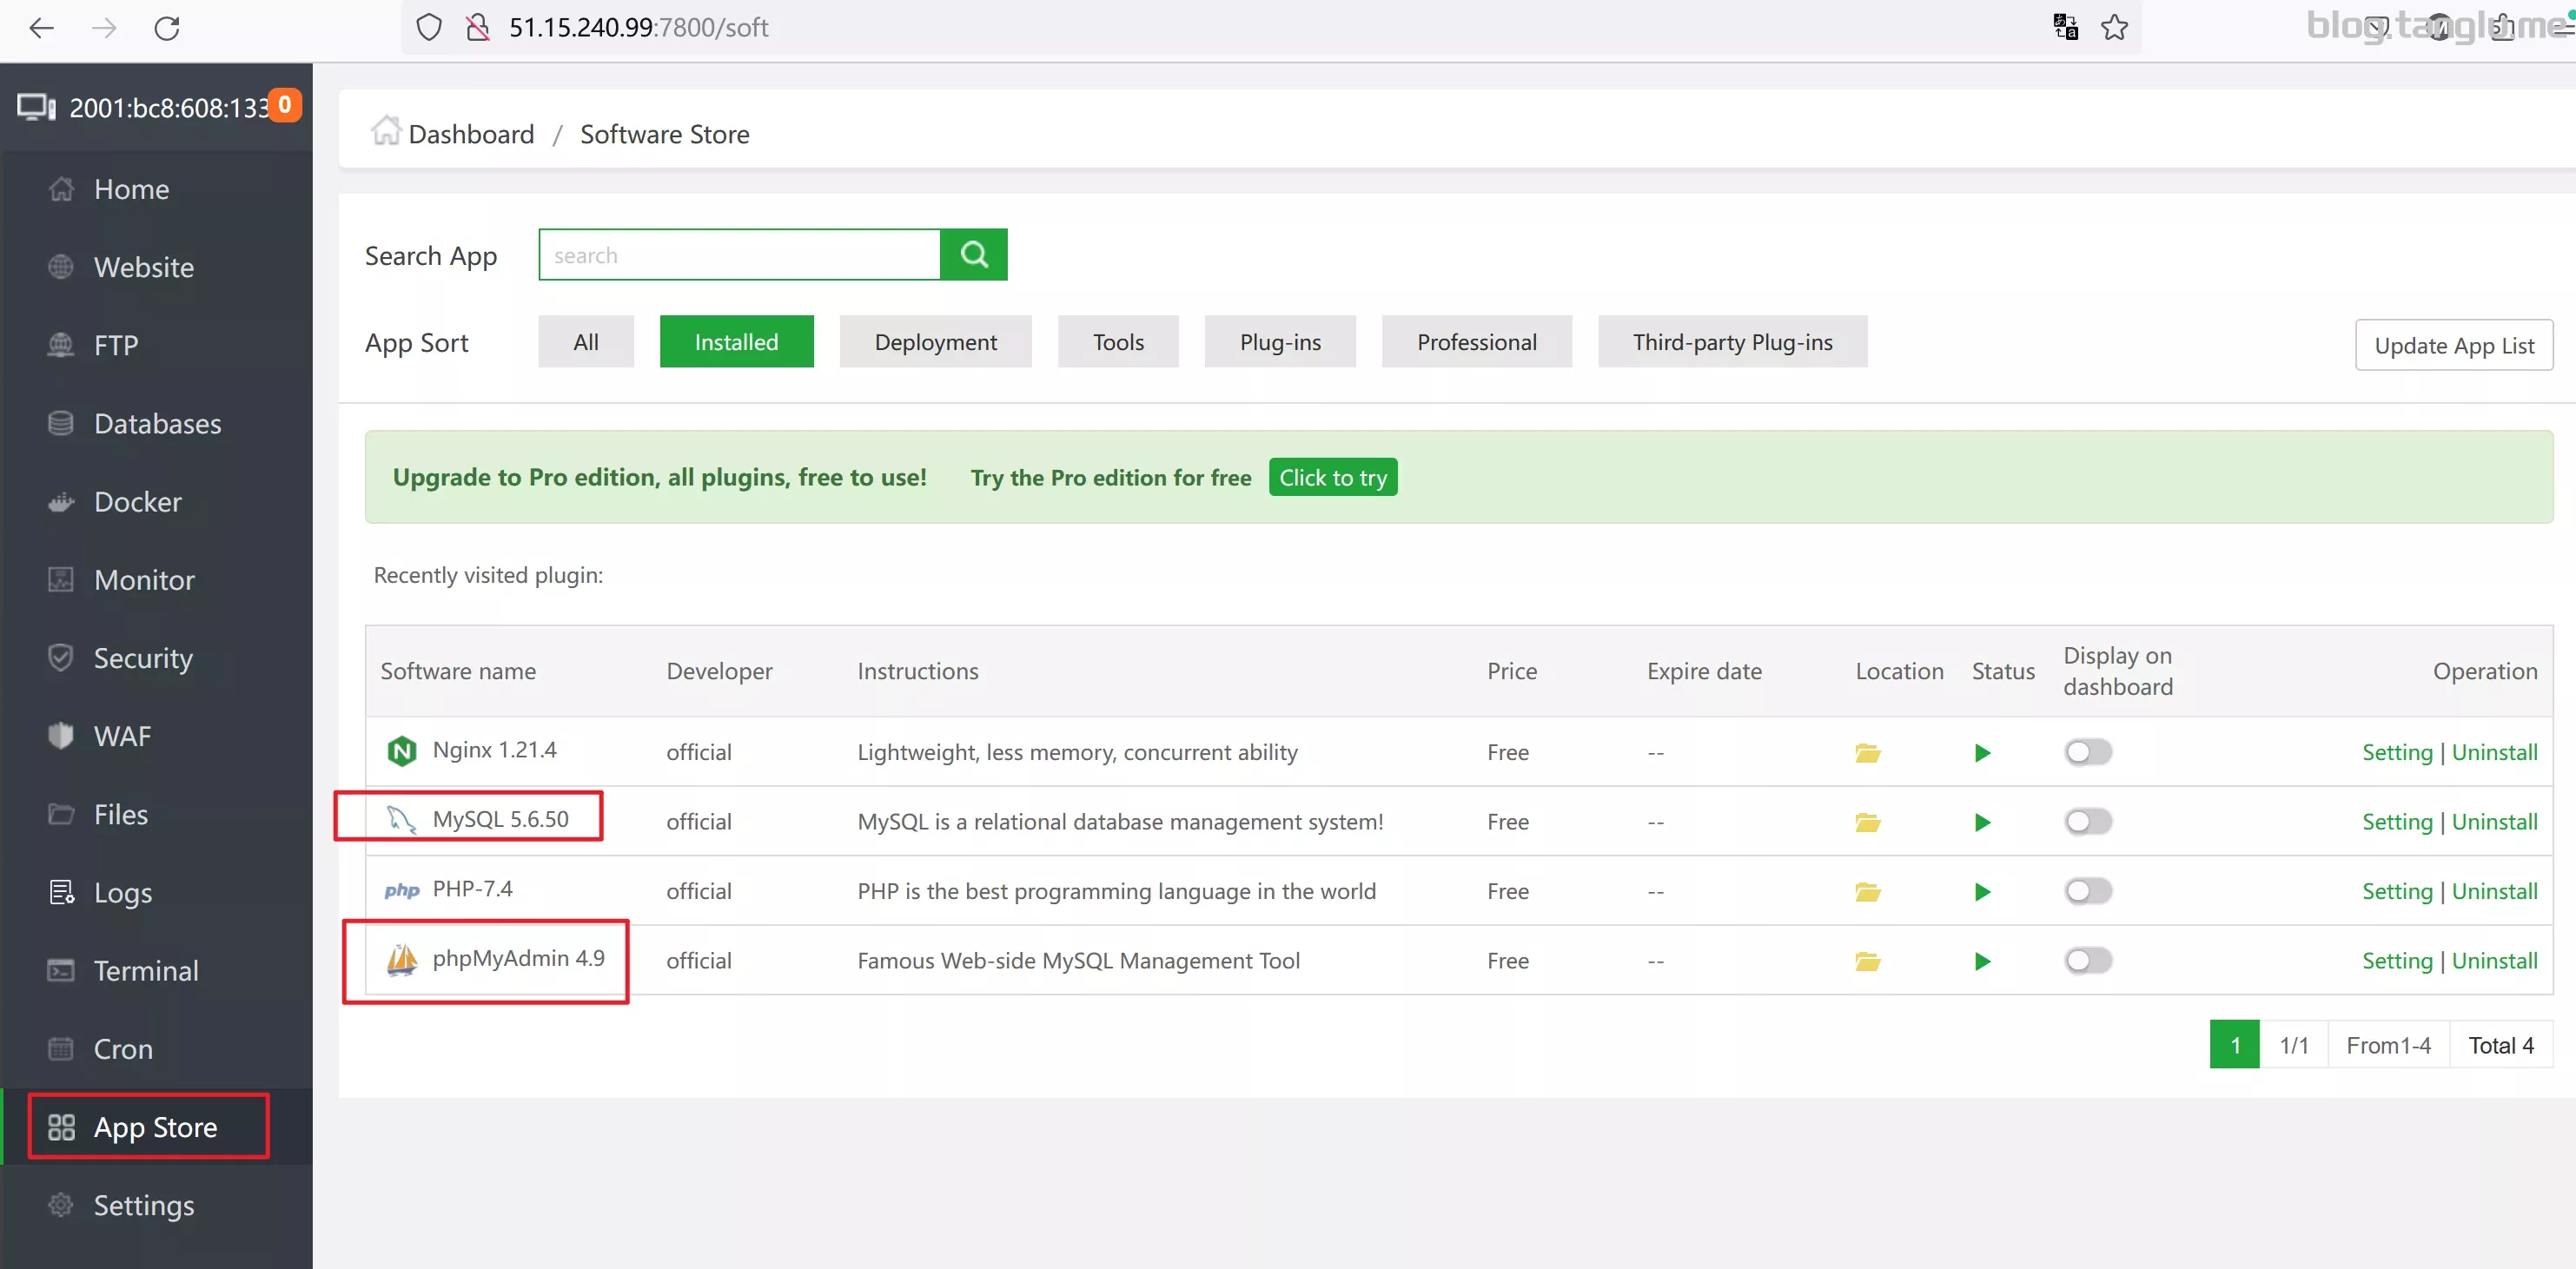Select the Plug-ins app sort tab

pos(1280,342)
